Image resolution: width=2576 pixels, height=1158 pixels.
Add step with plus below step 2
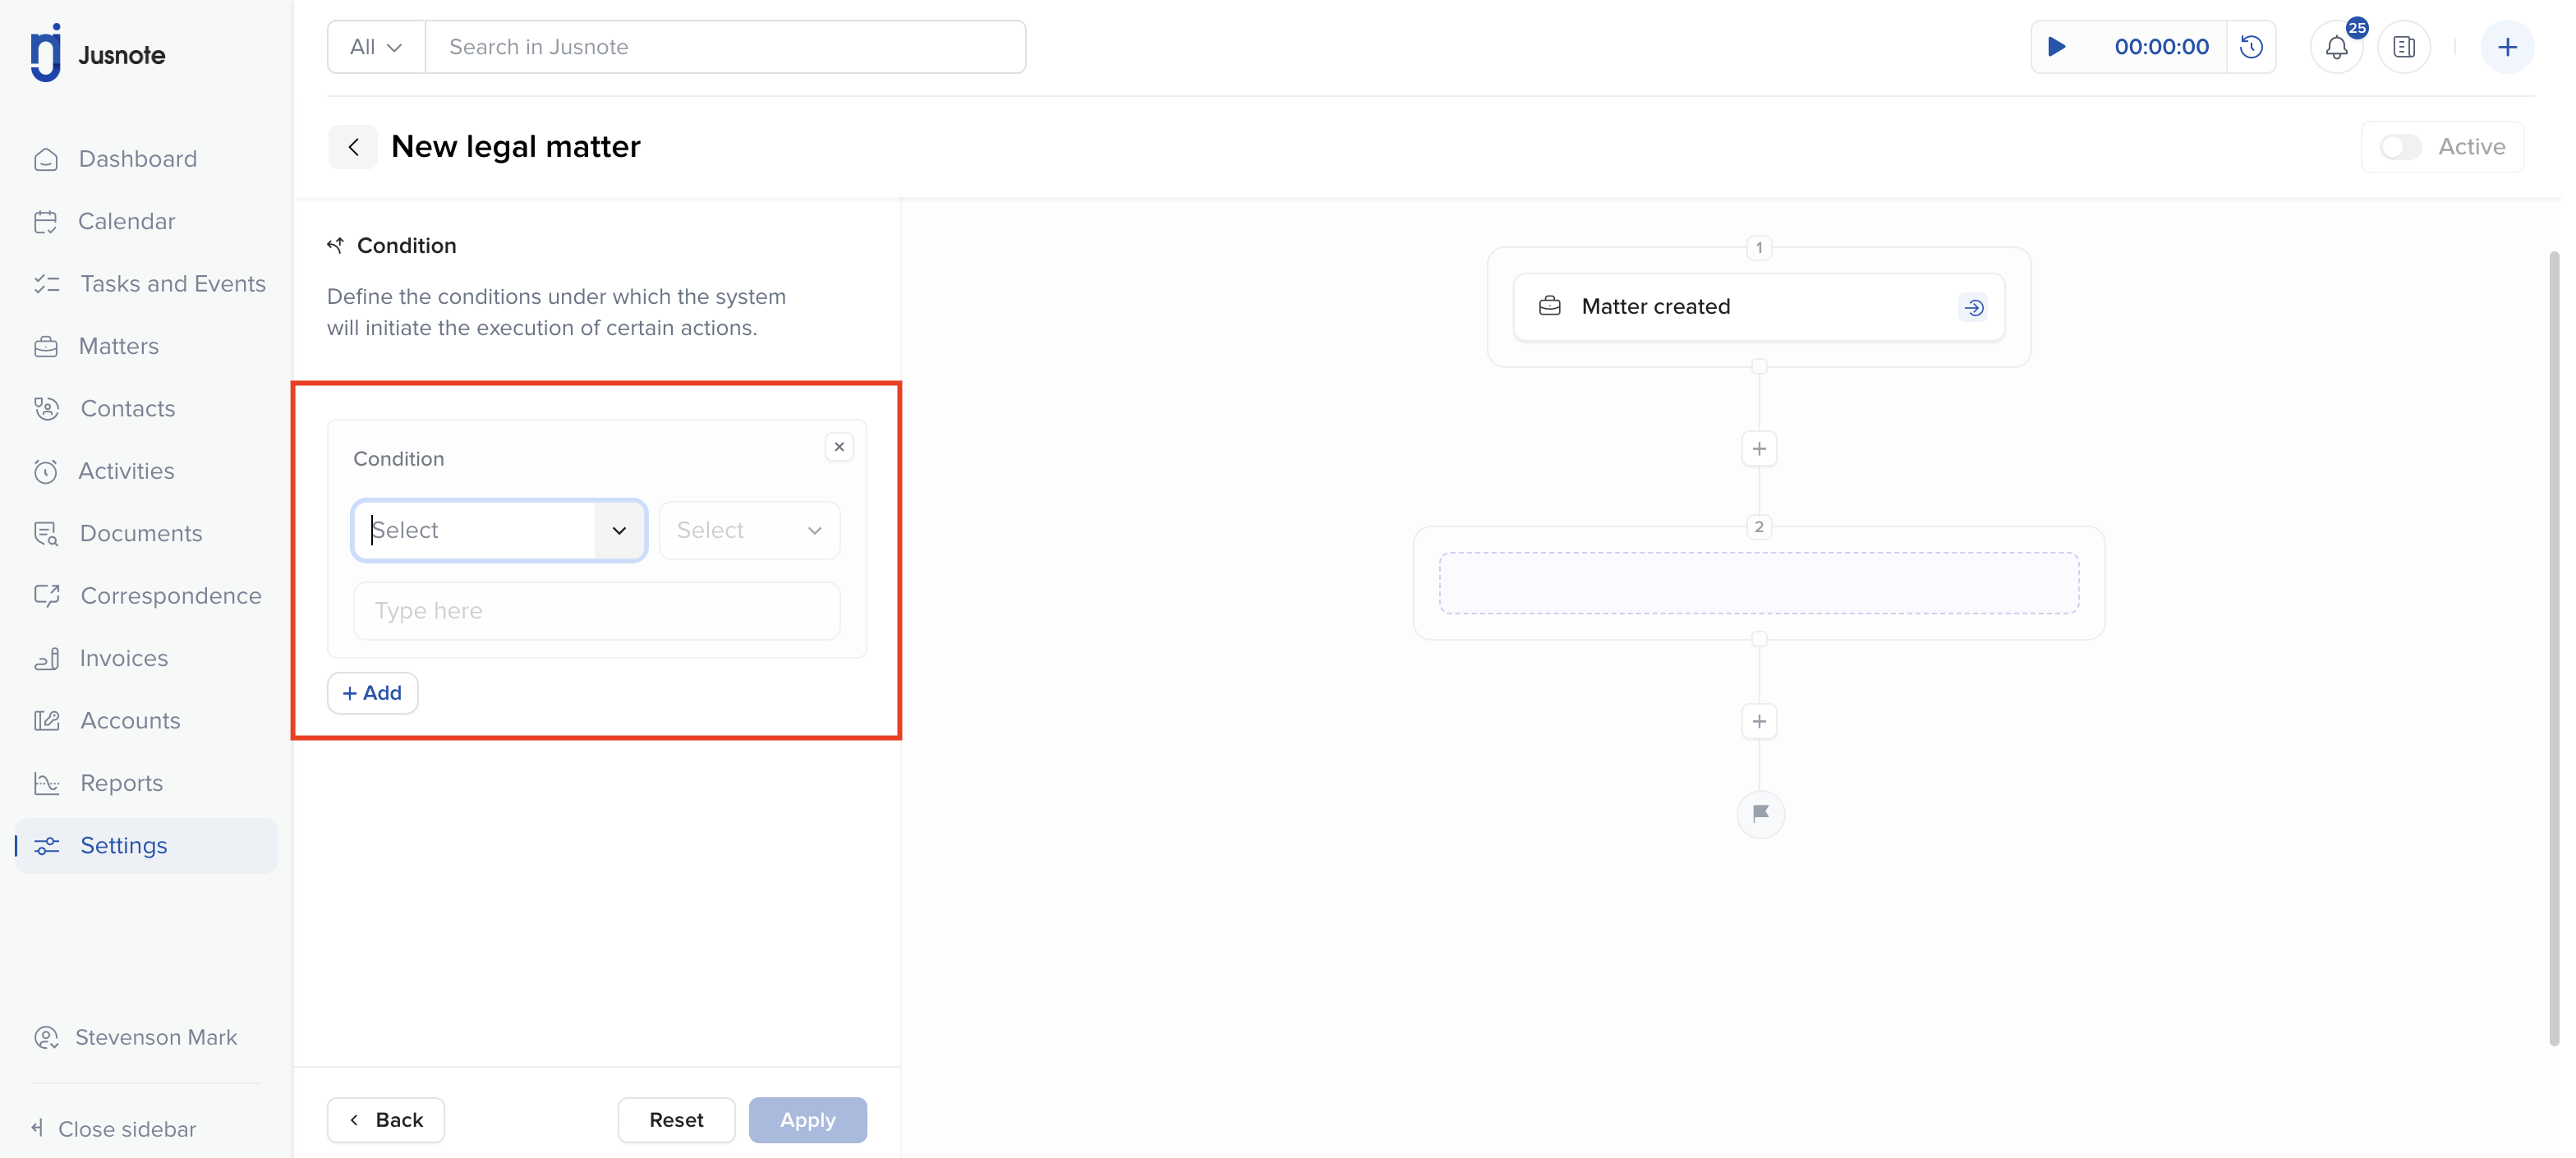tap(1759, 721)
